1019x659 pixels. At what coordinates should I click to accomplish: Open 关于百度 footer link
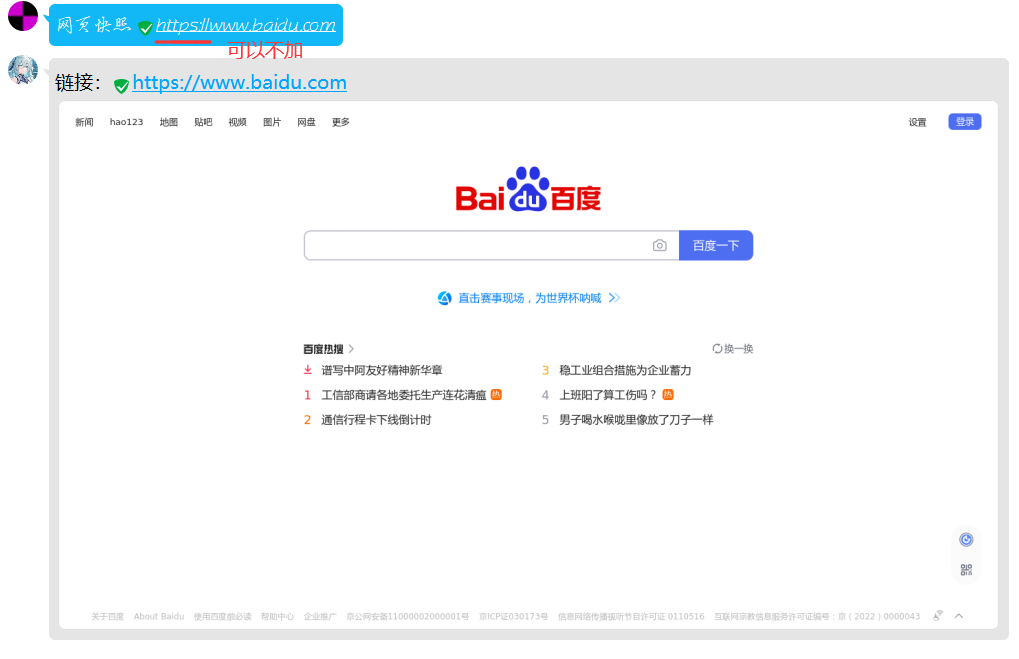click(x=107, y=616)
